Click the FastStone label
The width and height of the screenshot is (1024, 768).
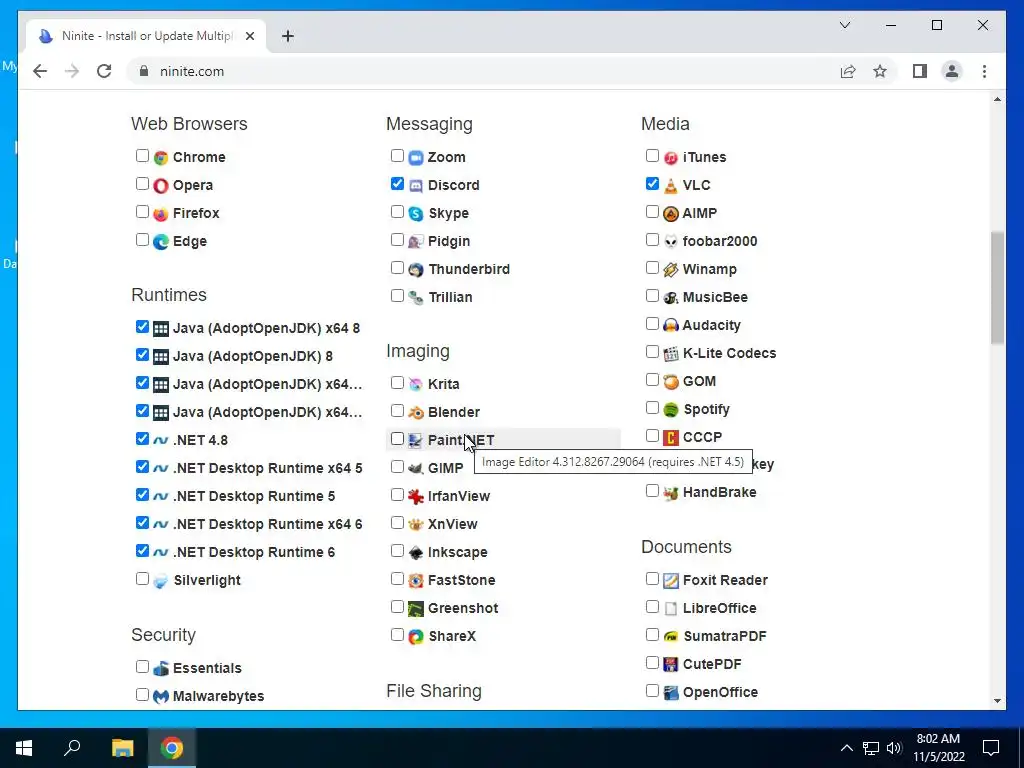pos(462,581)
